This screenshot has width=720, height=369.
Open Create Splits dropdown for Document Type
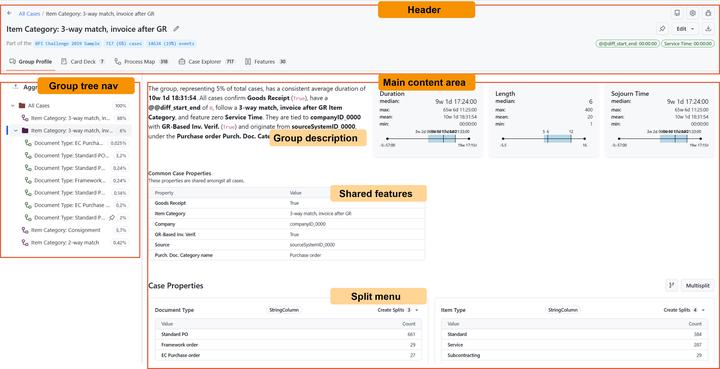(397, 310)
